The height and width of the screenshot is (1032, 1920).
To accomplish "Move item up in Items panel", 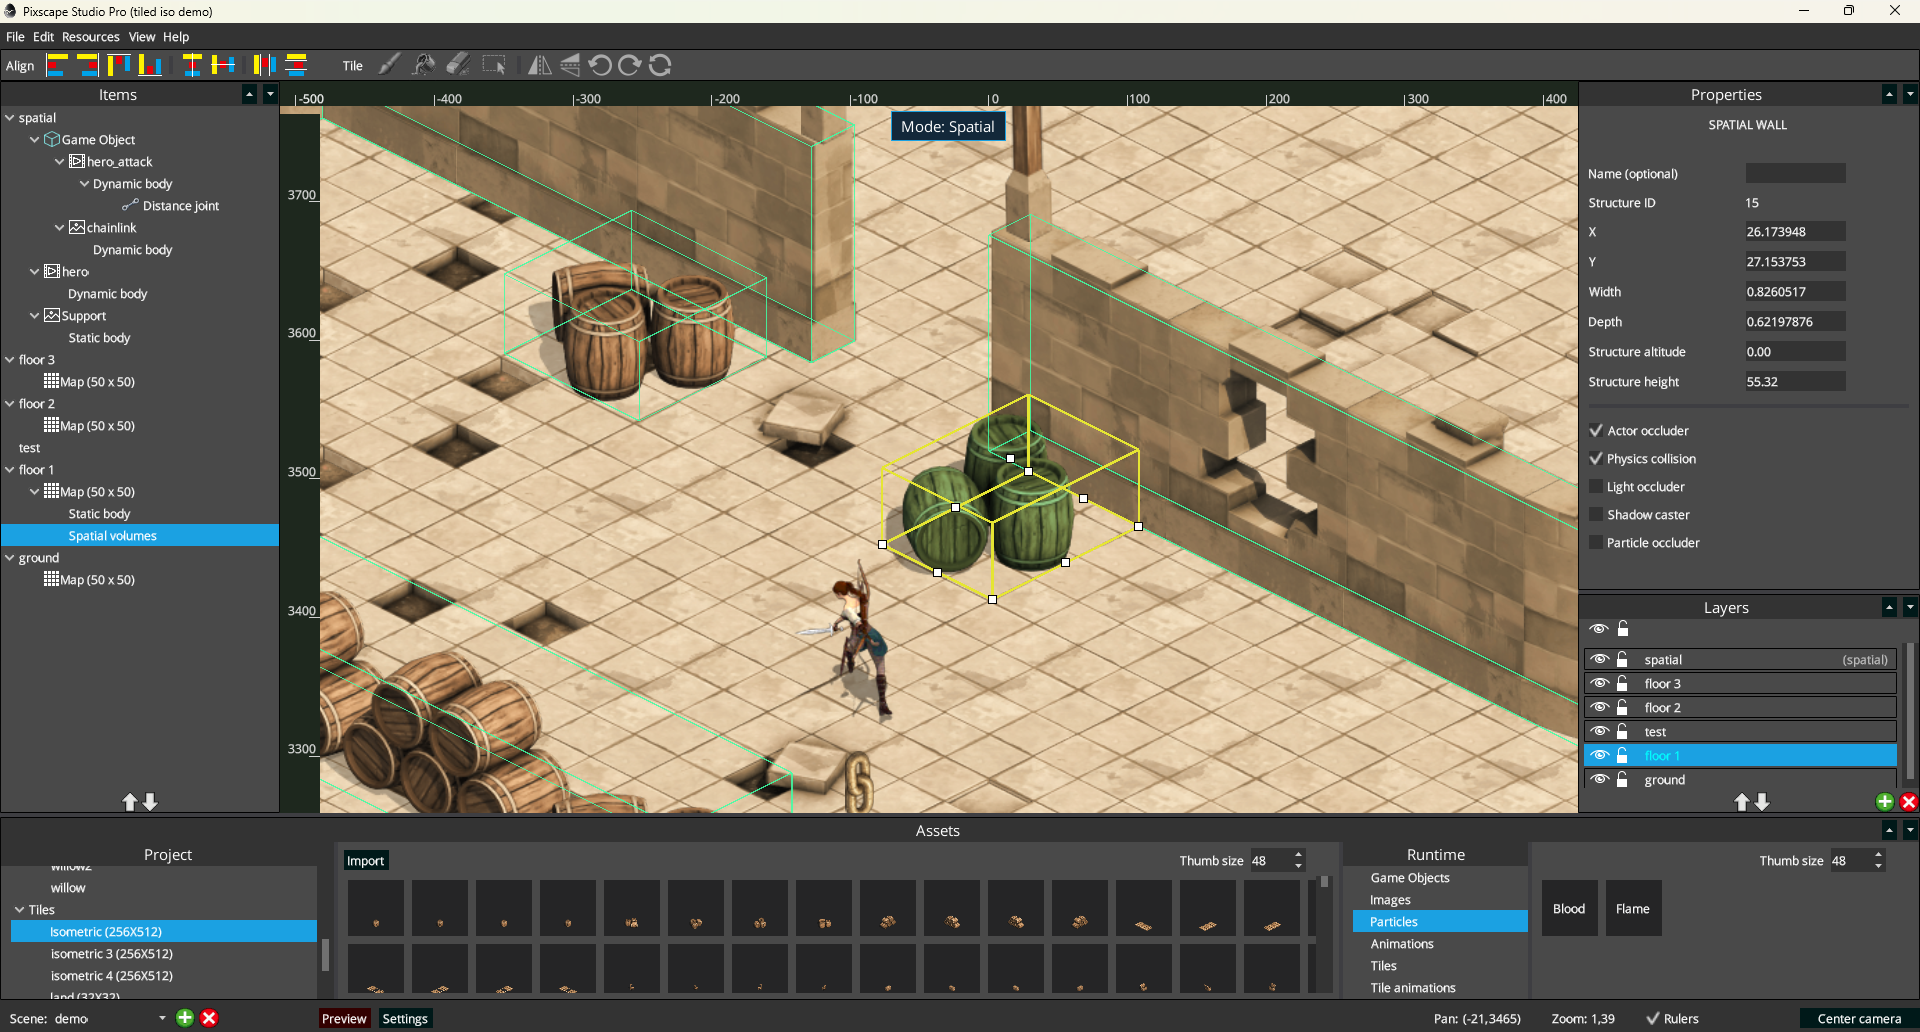I will (130, 802).
